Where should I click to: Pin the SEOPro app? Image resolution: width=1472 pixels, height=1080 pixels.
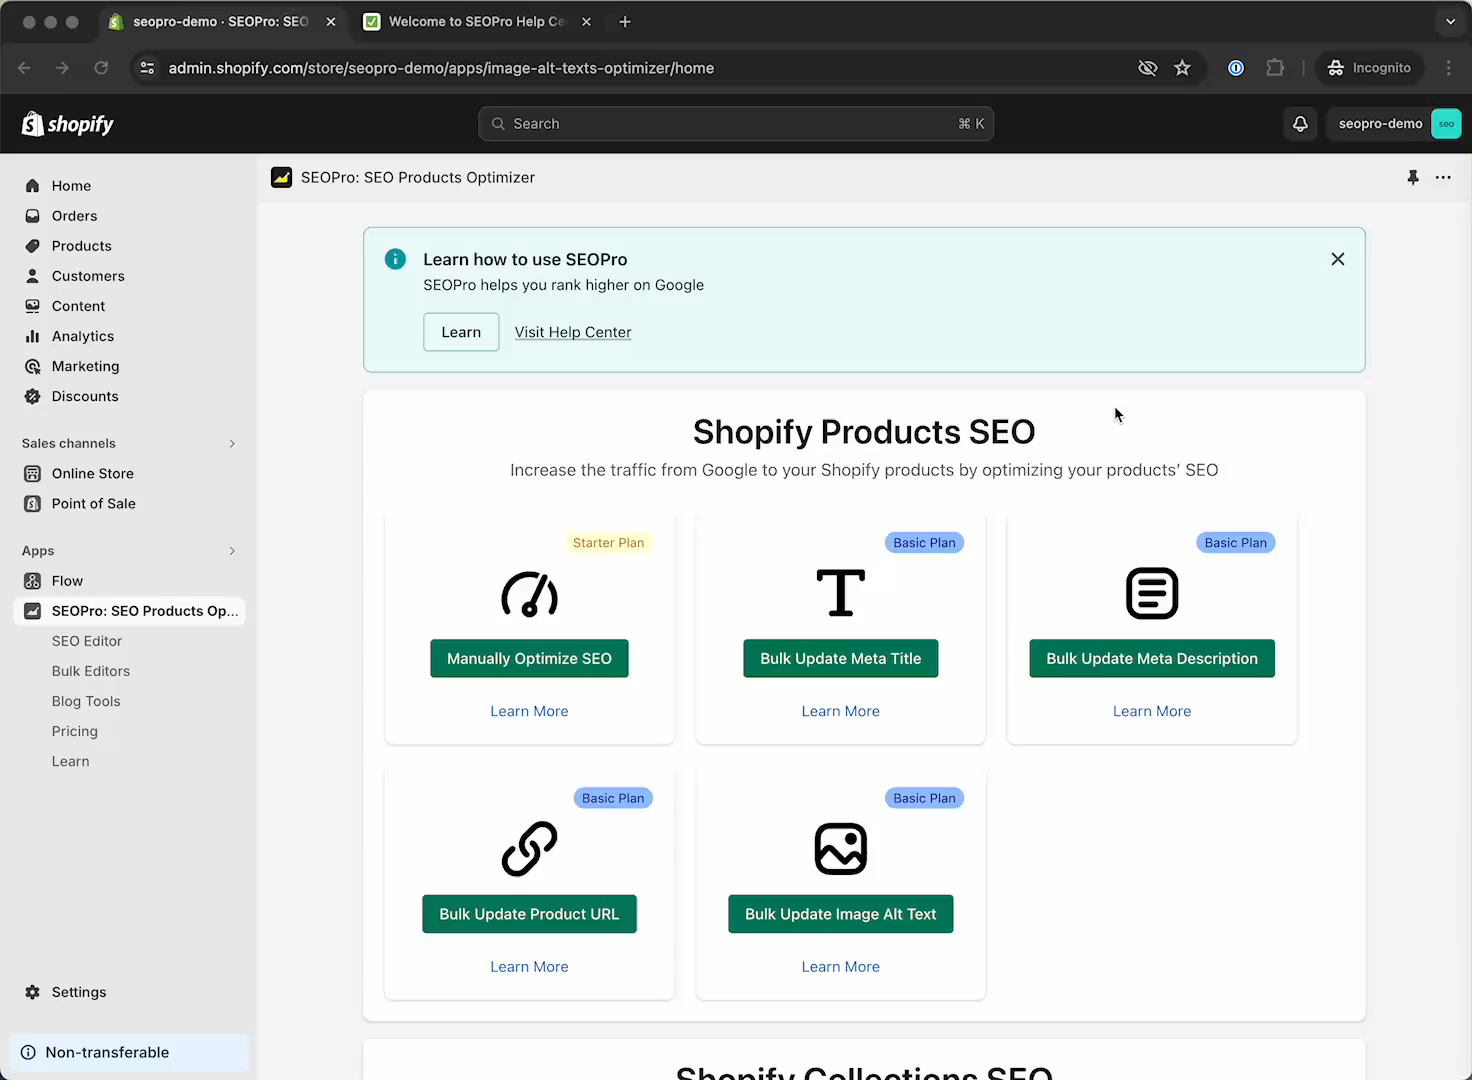pyautogui.click(x=1413, y=177)
